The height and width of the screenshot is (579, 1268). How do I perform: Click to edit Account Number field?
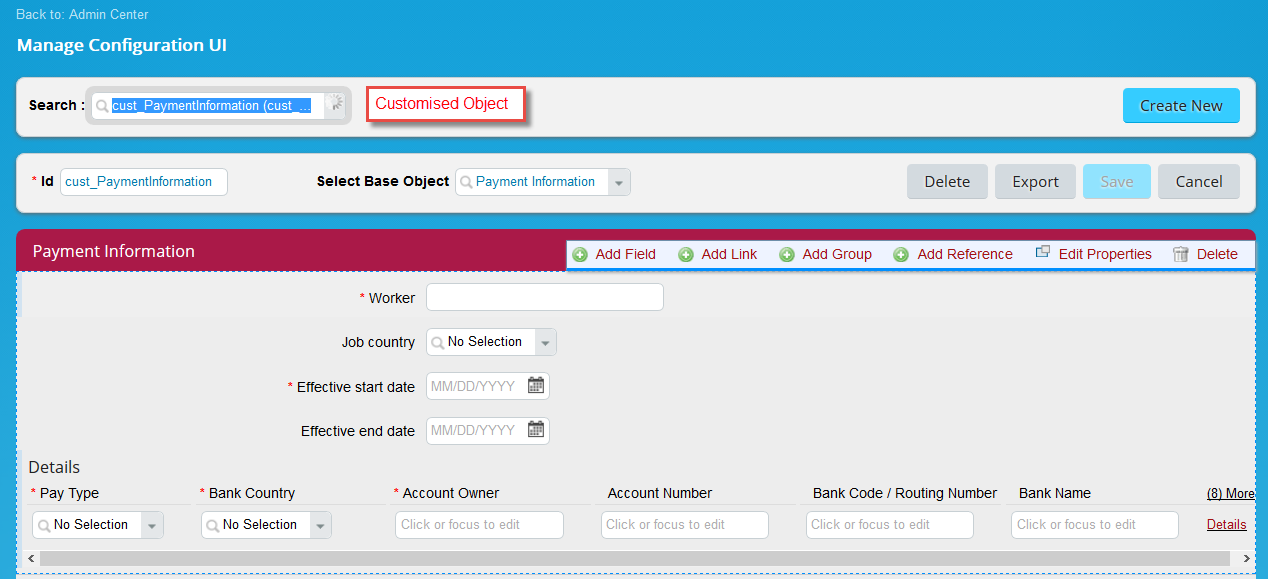(x=685, y=525)
